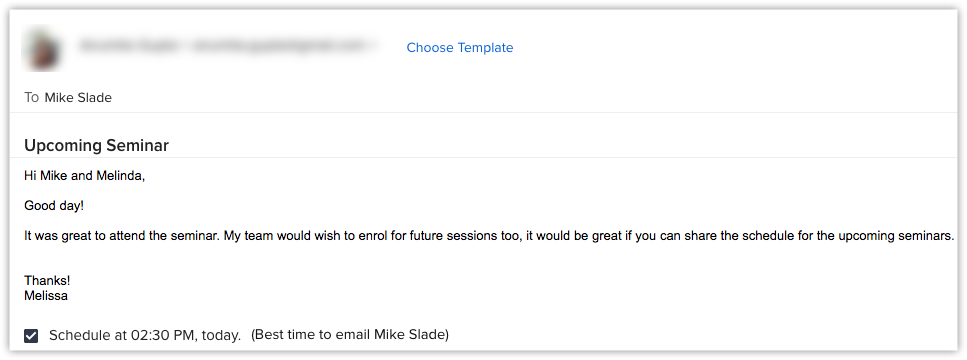967x360 pixels.
Task: Click the blurred sender profile photo
Action: [43, 48]
